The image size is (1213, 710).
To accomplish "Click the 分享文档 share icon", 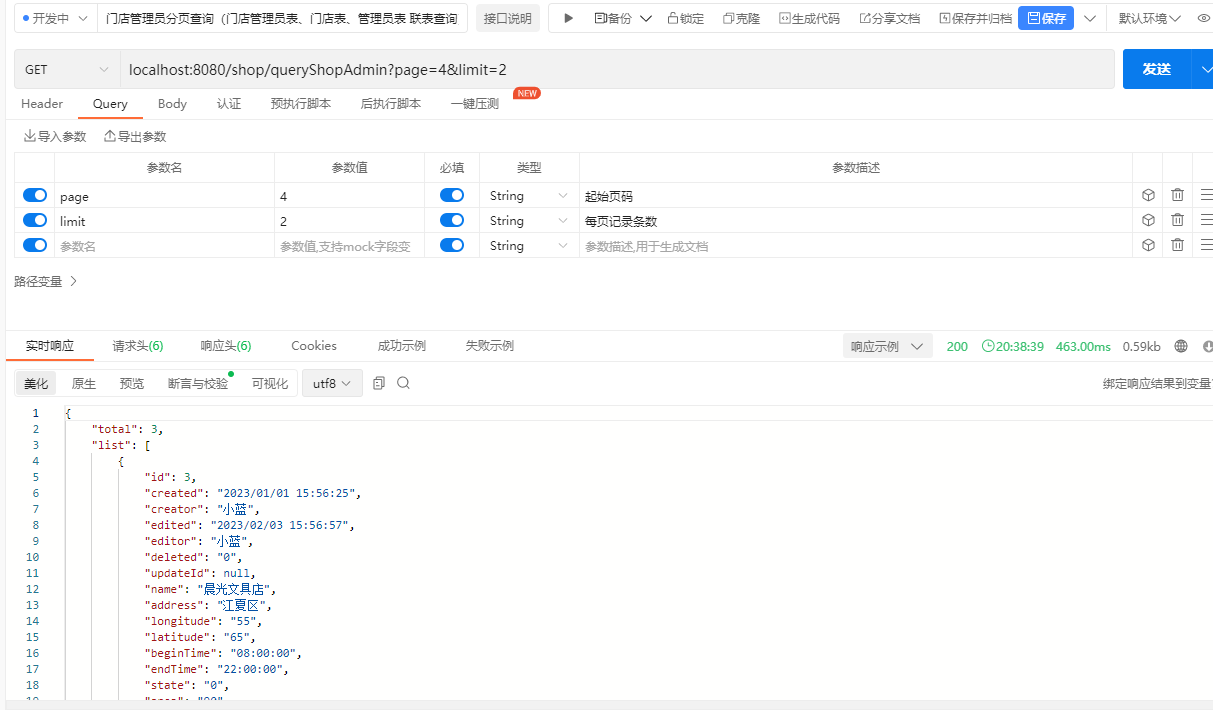I will [x=888, y=17].
